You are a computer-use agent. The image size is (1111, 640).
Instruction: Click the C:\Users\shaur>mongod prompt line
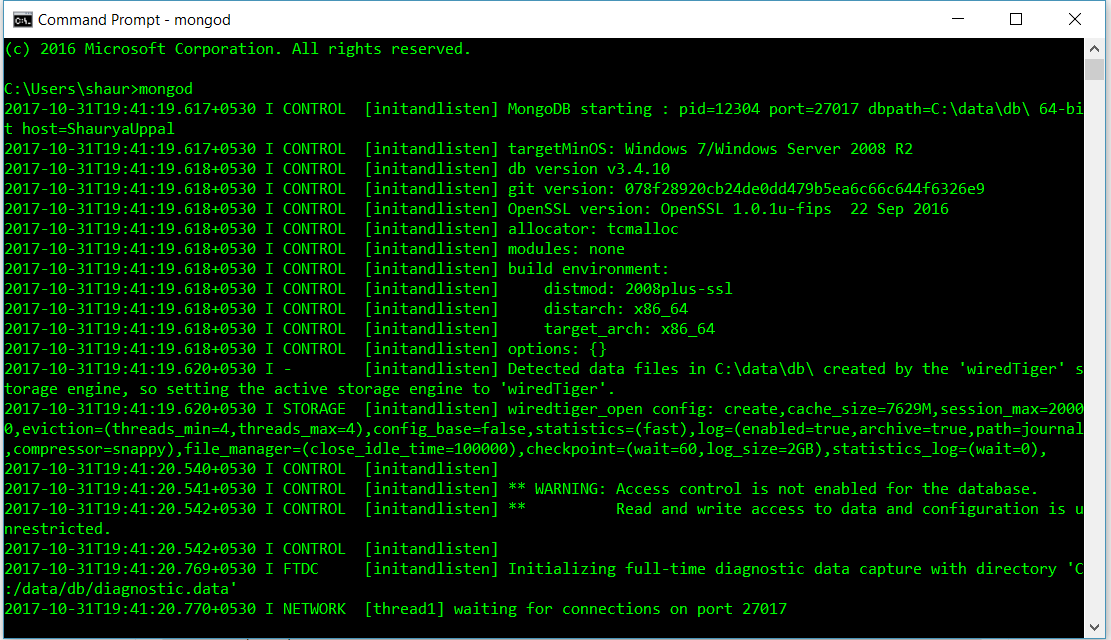pos(90,88)
